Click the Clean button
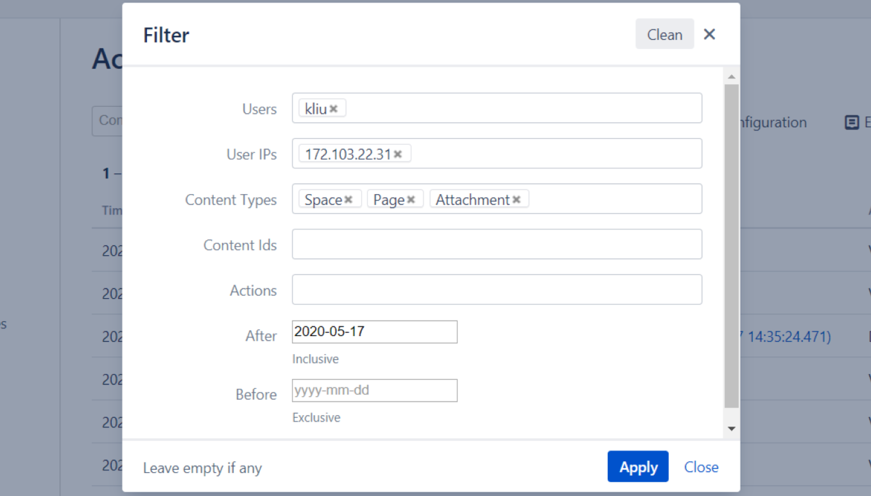Screen dimensions: 871x496 tap(664, 34)
